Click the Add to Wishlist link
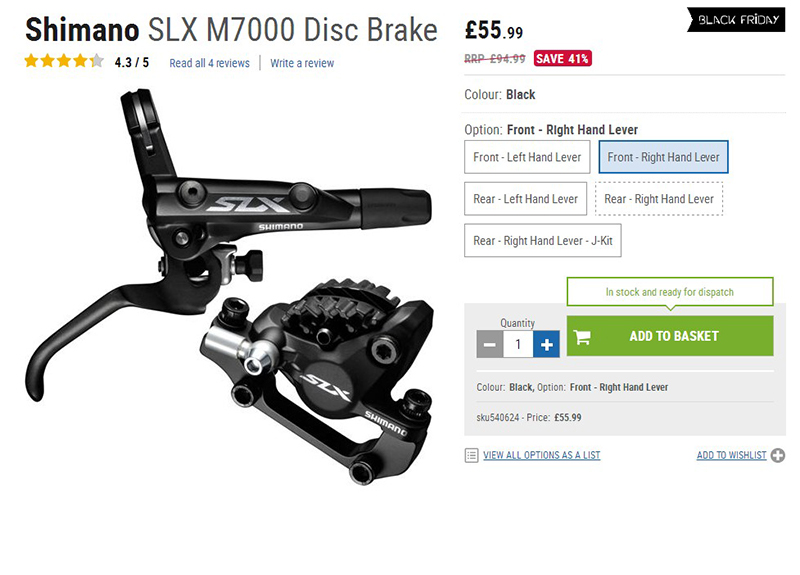The image size is (800, 575). 732,455
